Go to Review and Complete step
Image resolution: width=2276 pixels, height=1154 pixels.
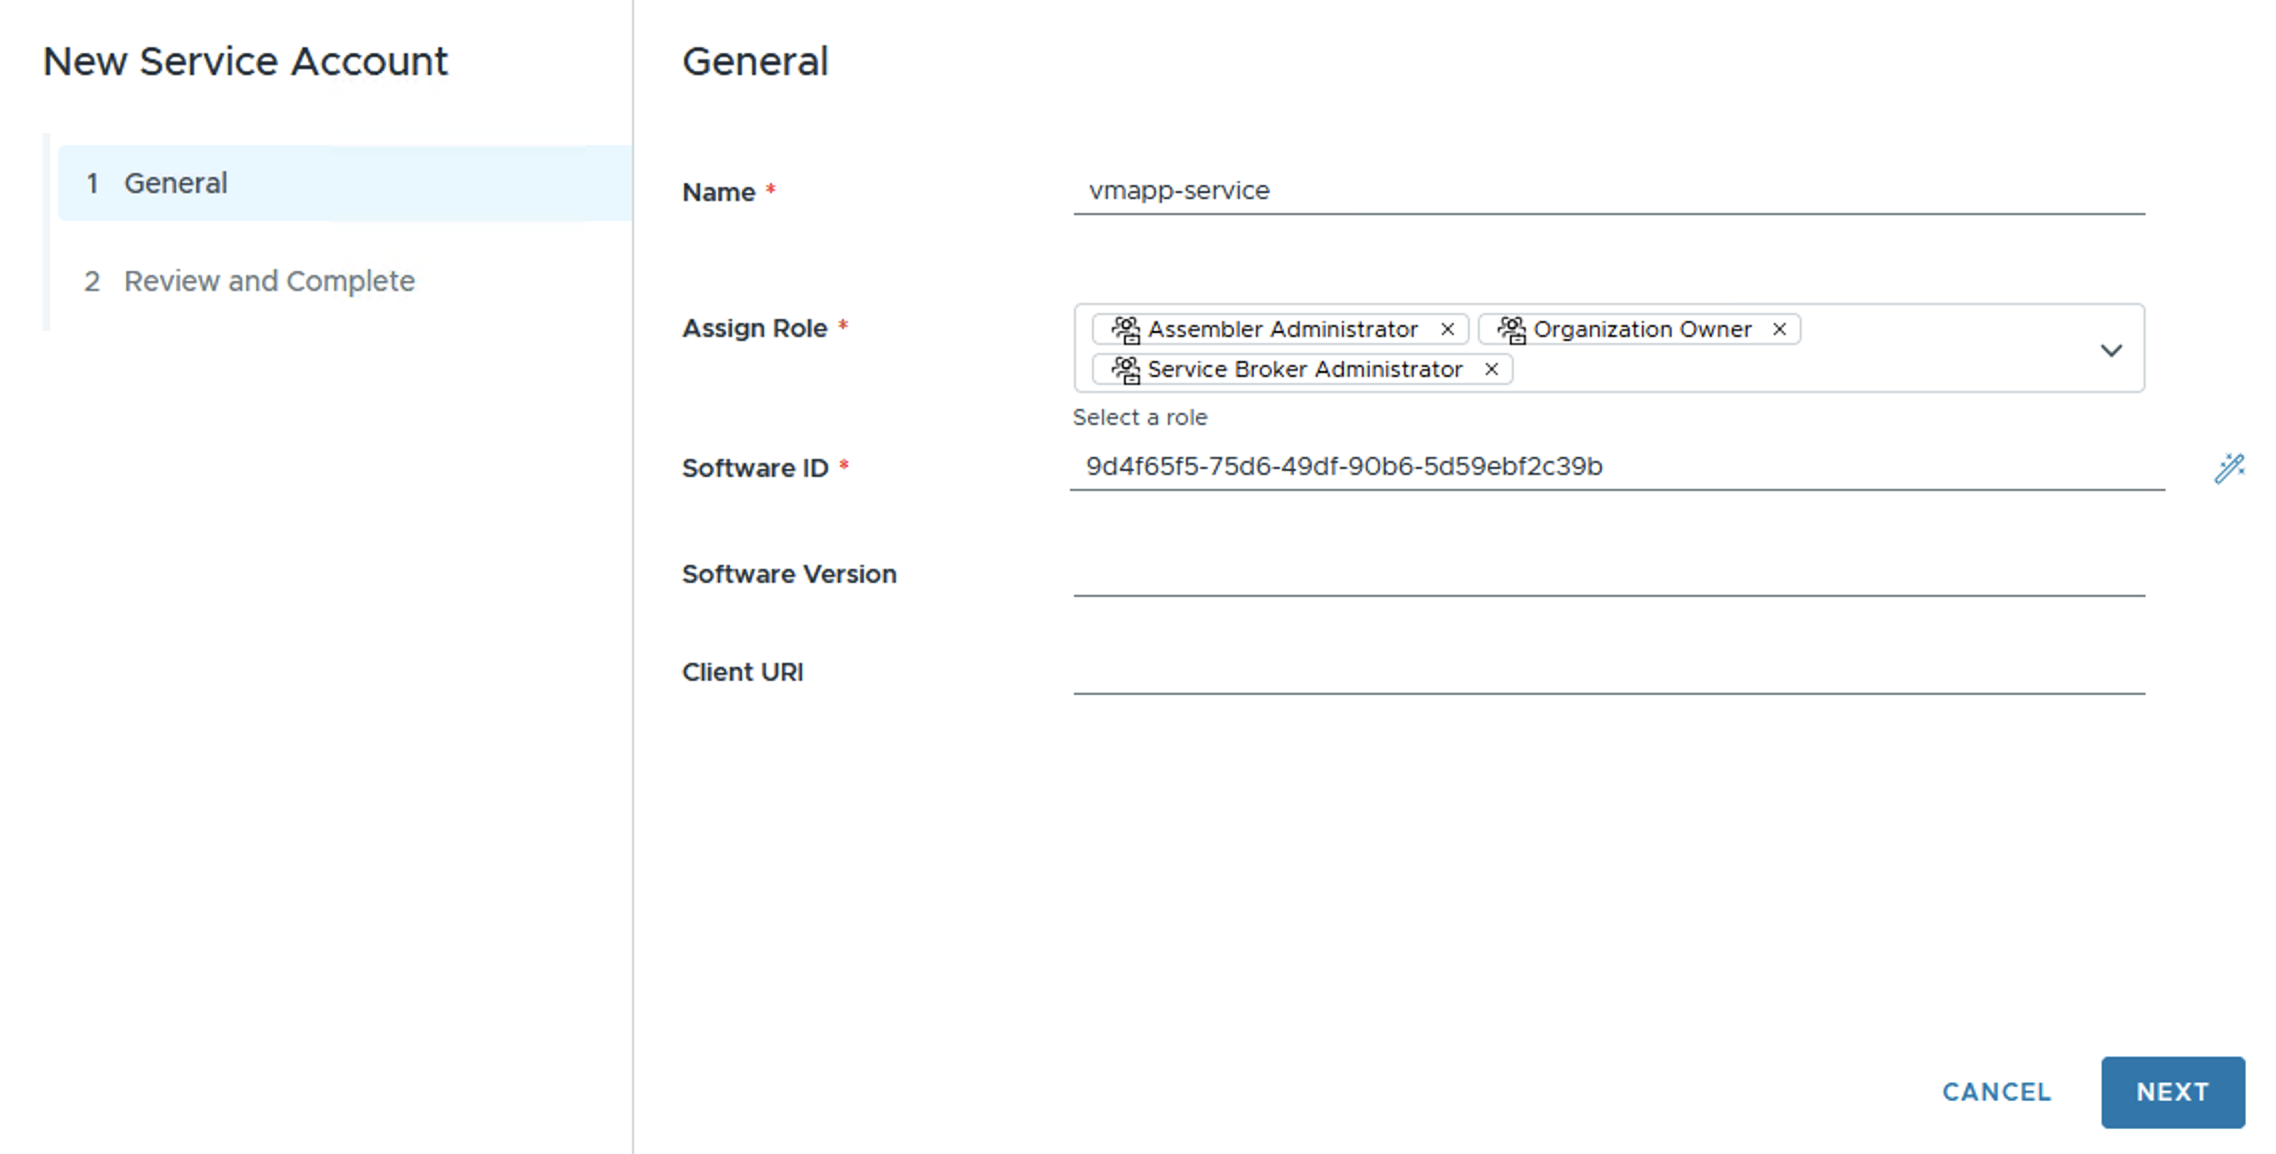click(268, 281)
